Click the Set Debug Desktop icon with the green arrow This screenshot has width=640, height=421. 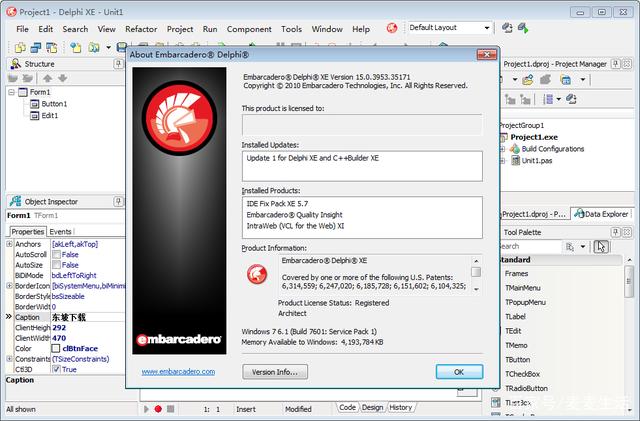523,28
